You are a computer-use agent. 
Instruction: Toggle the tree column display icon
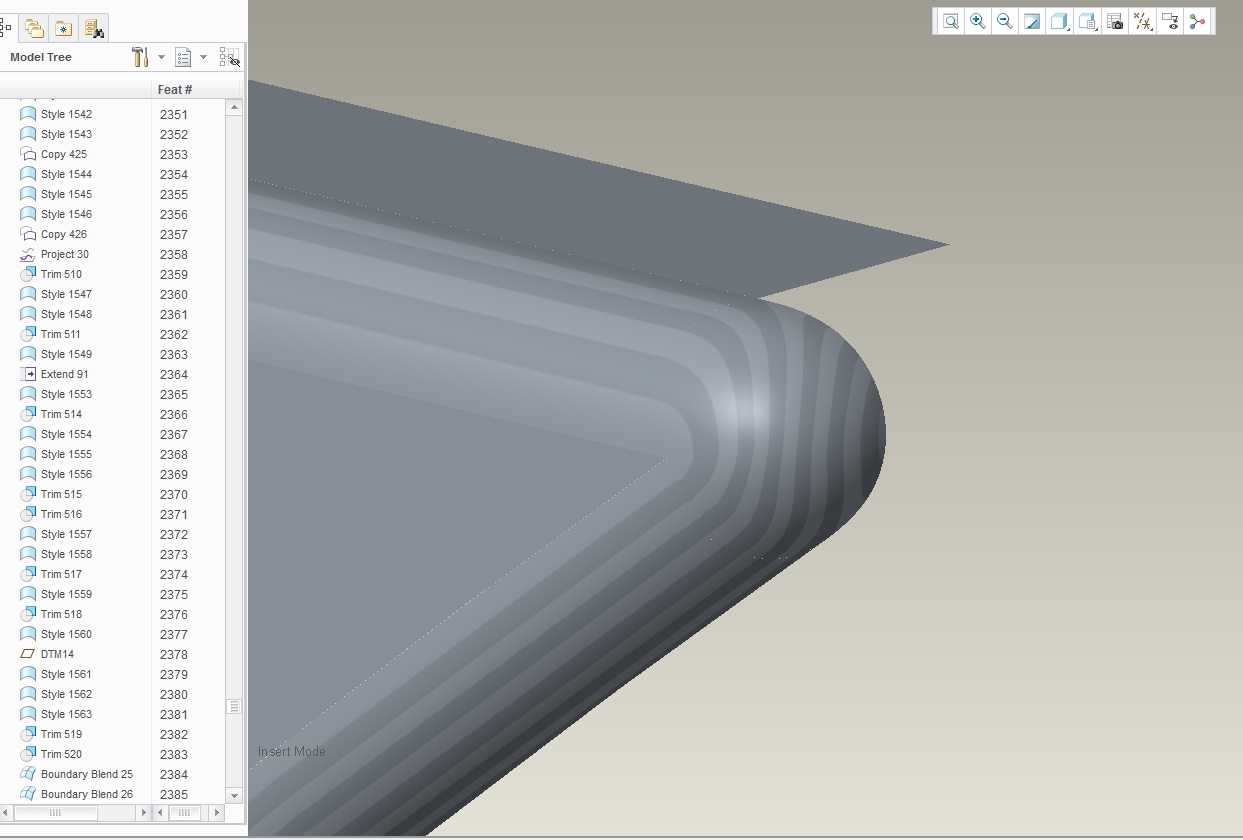(x=230, y=57)
